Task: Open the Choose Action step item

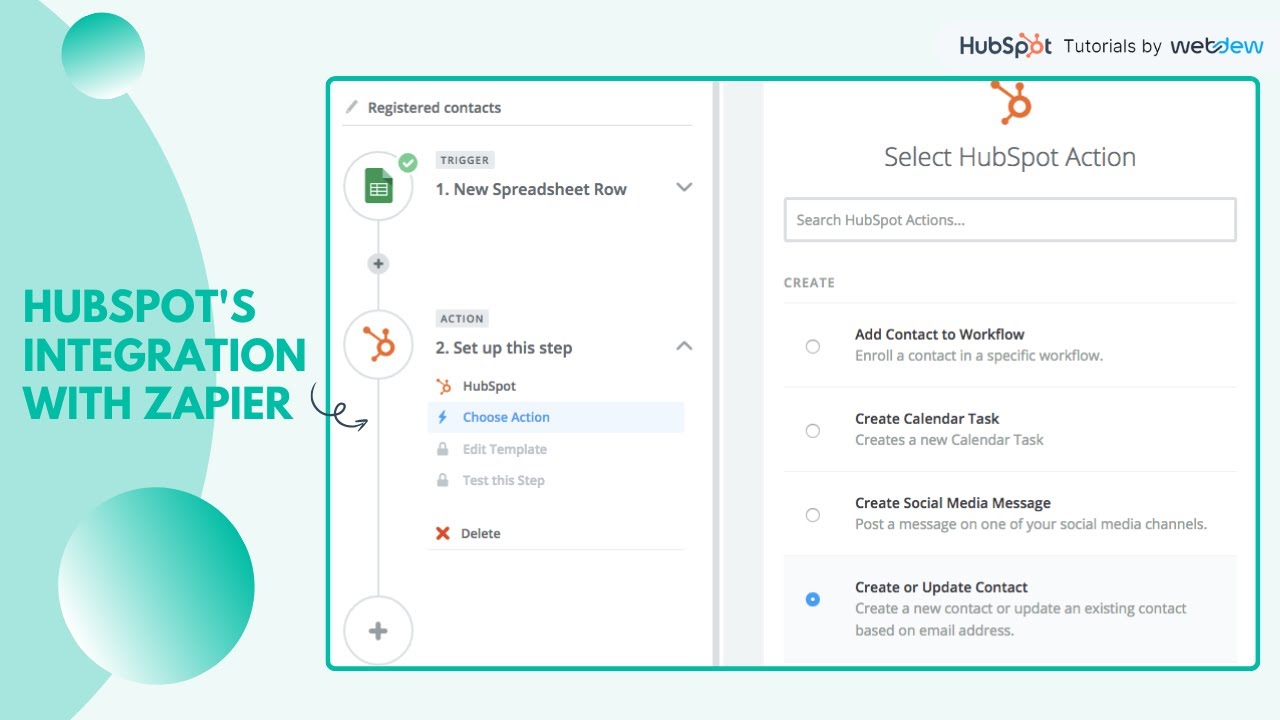Action: coord(556,417)
